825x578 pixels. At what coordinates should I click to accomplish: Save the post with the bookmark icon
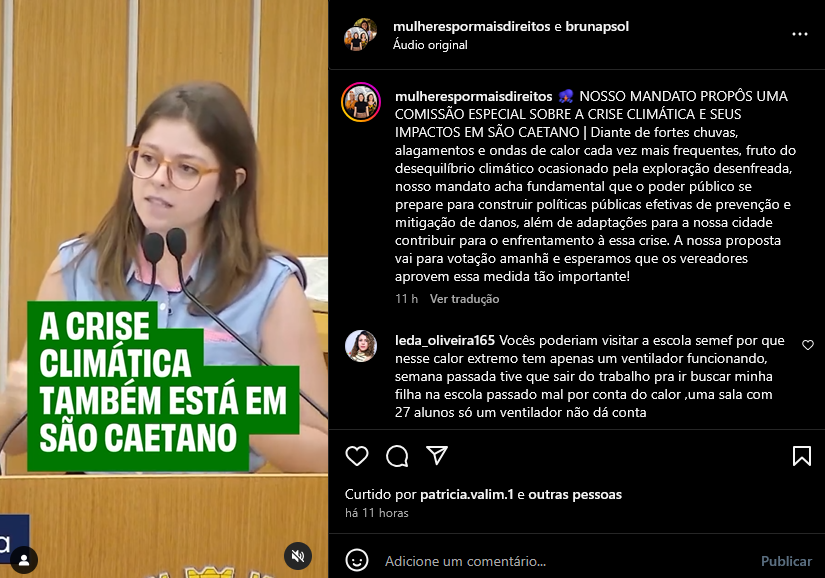[x=802, y=456]
